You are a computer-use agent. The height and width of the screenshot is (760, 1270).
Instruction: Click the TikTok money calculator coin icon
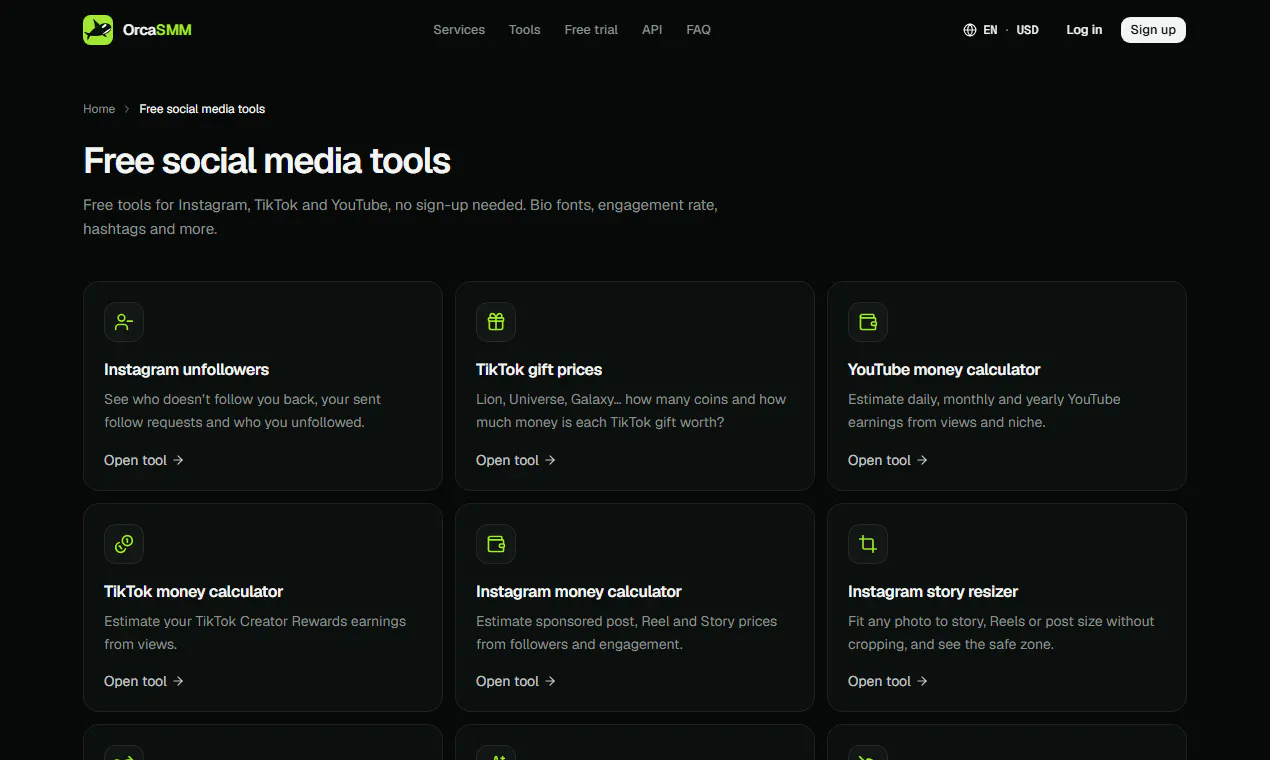(x=124, y=544)
